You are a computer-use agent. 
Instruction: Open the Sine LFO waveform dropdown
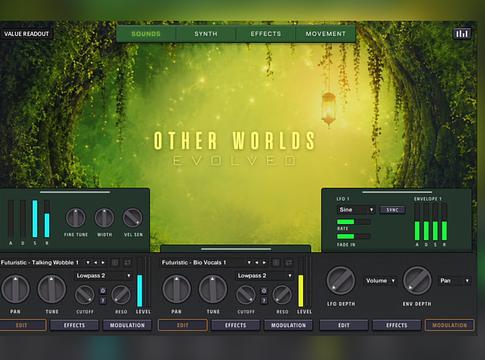pyautogui.click(x=356, y=210)
